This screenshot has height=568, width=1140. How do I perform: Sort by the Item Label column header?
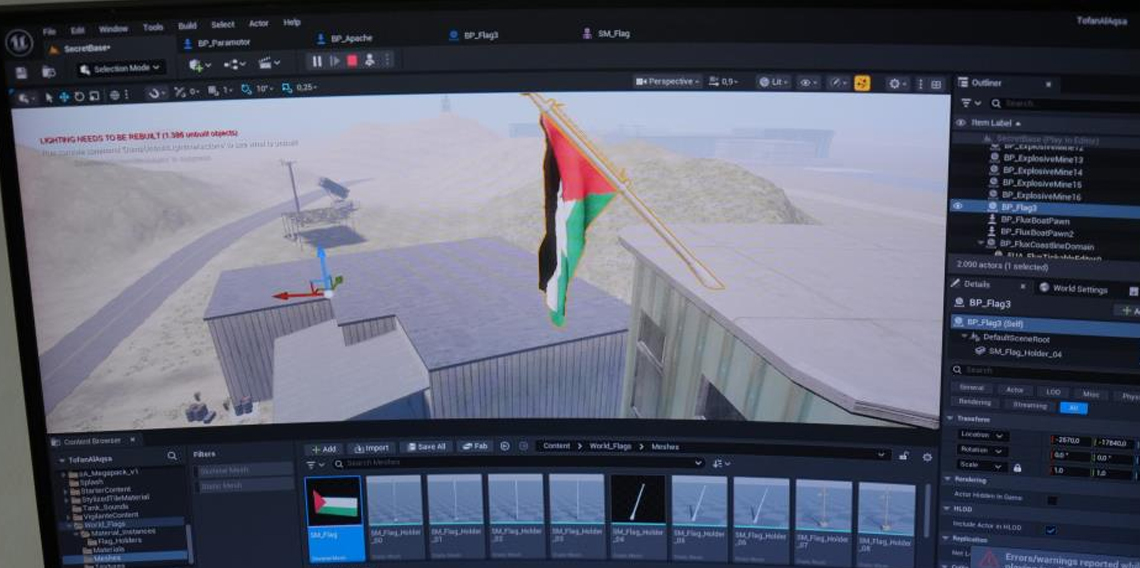point(995,124)
